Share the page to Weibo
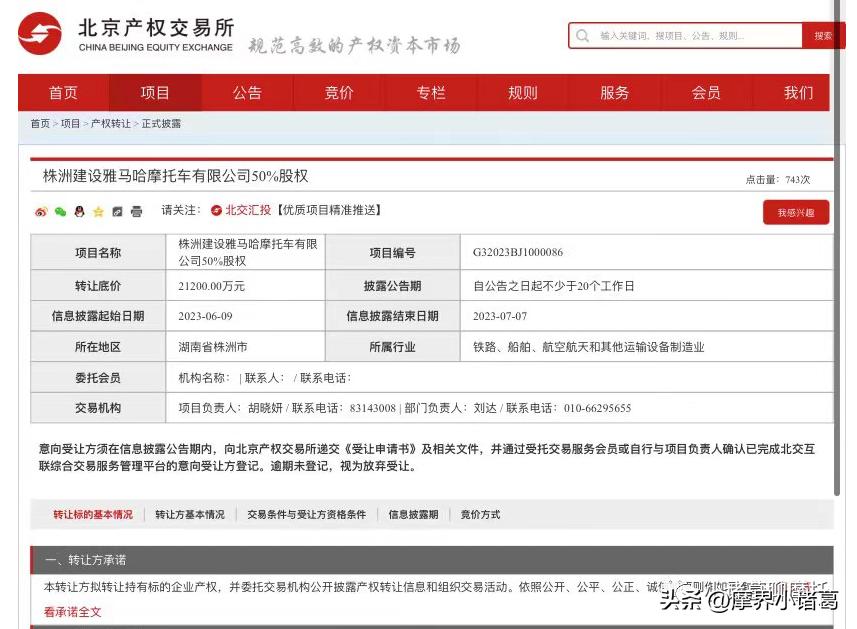 point(41,213)
